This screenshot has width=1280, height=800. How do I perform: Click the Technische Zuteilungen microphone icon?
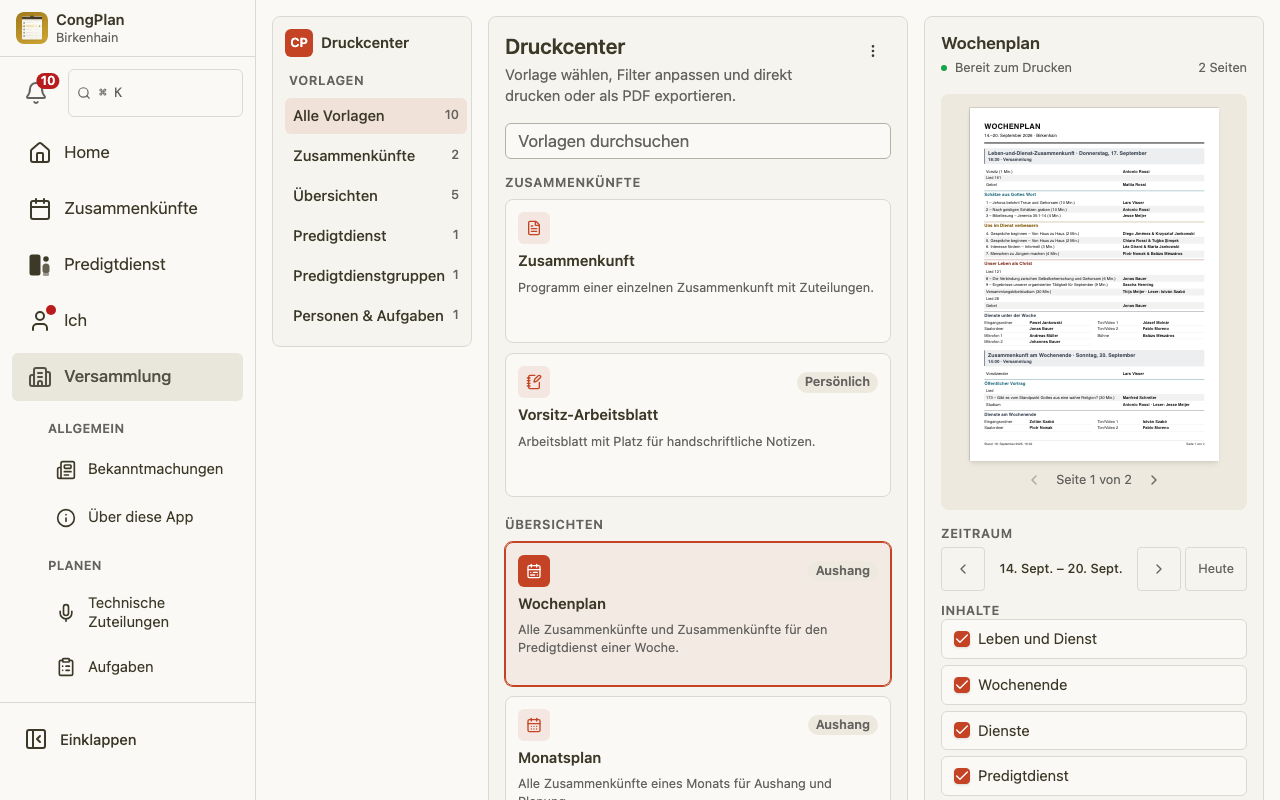click(x=66, y=612)
